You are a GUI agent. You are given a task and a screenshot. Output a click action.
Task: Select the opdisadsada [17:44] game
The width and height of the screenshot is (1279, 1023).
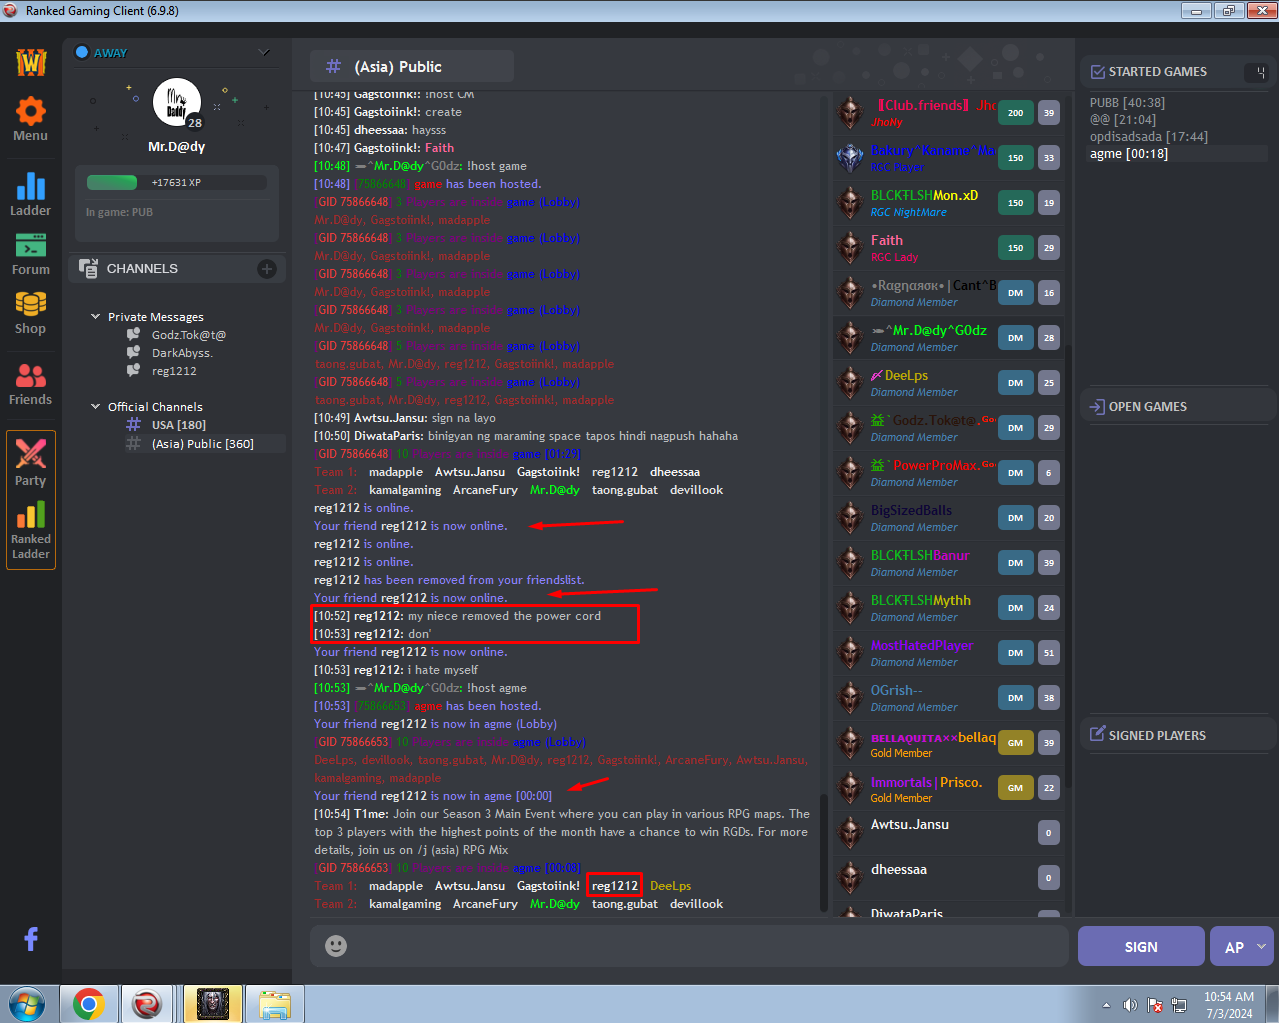click(1149, 137)
